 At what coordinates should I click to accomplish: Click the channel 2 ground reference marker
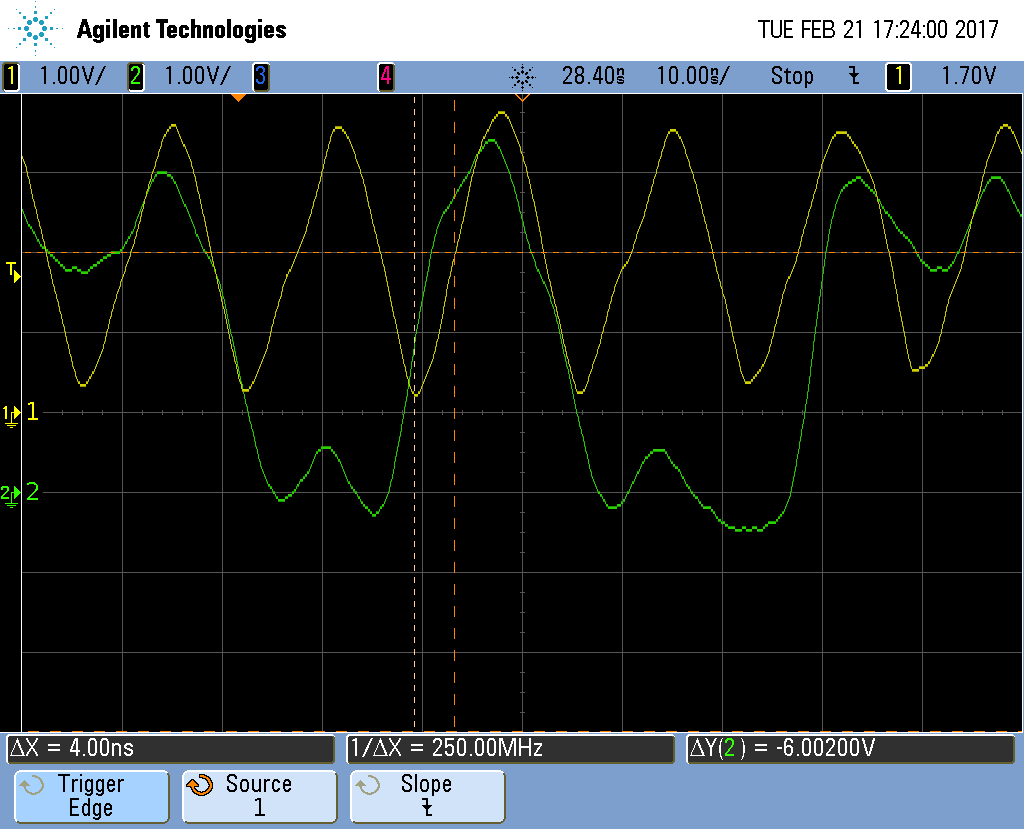coord(12,493)
